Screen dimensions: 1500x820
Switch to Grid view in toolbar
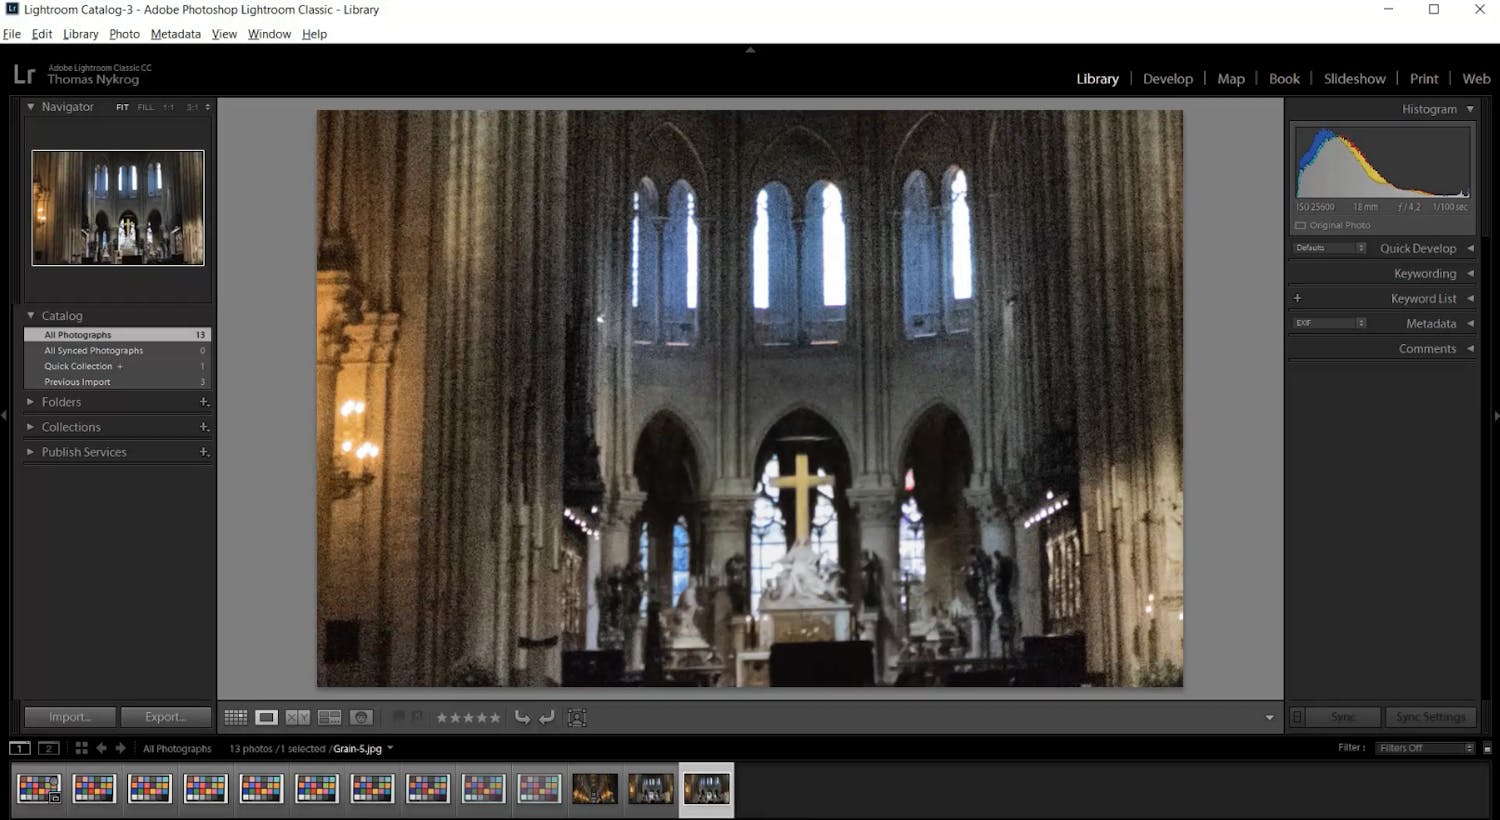(x=235, y=717)
